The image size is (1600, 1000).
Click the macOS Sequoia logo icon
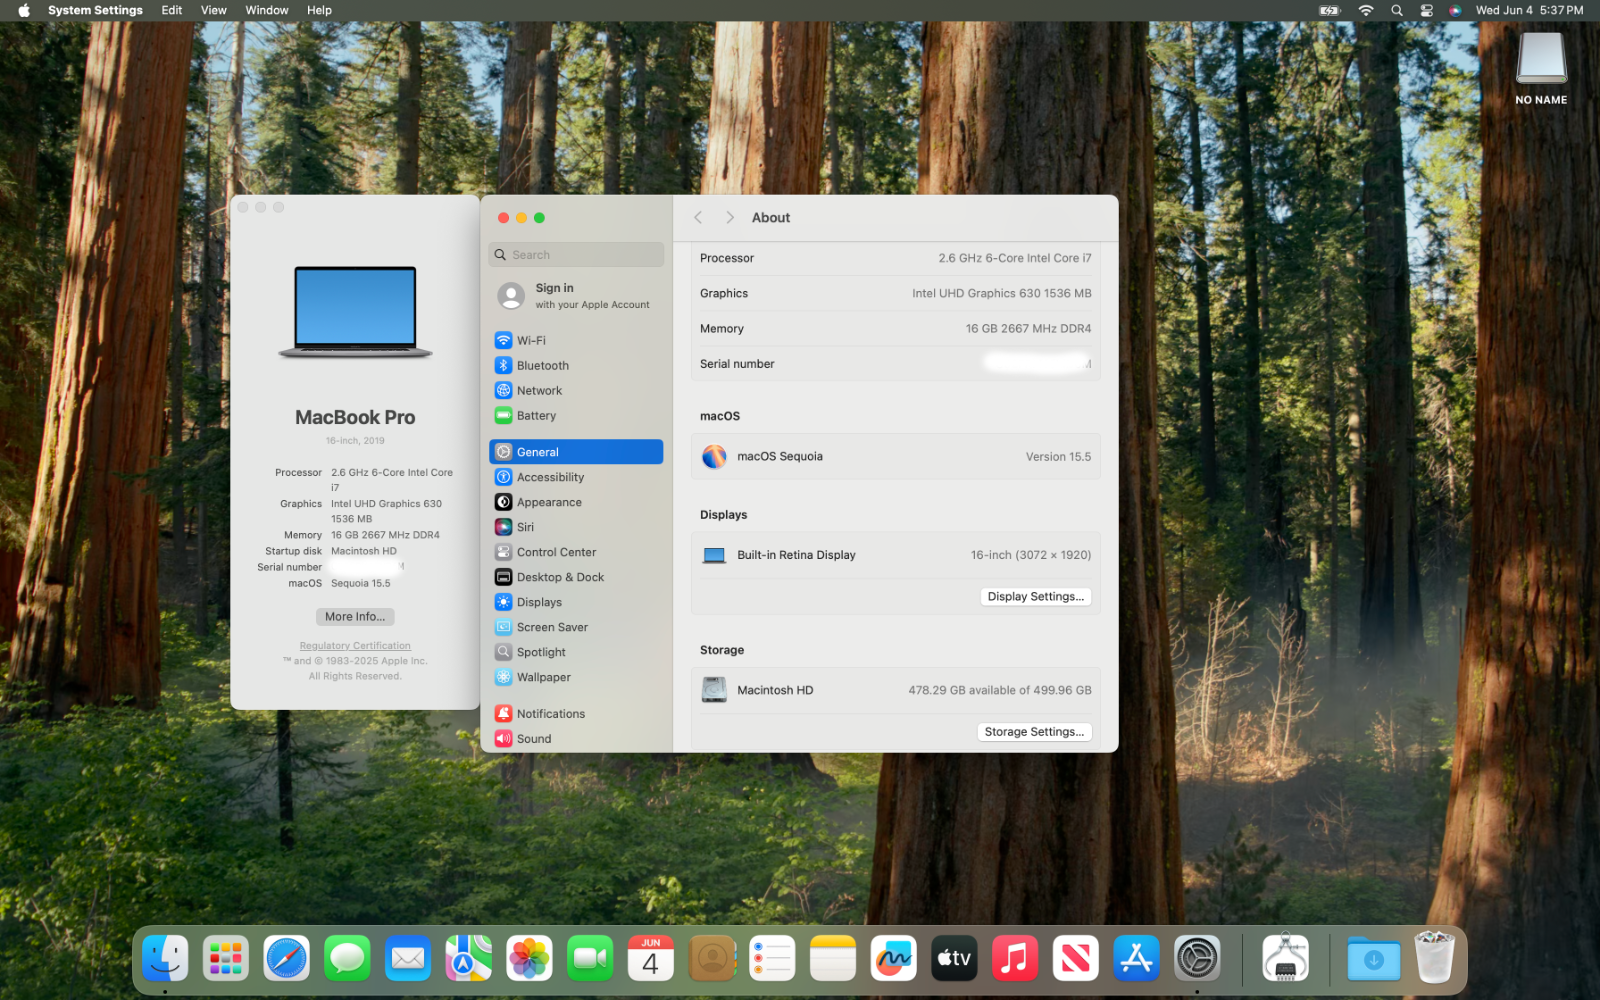click(714, 456)
